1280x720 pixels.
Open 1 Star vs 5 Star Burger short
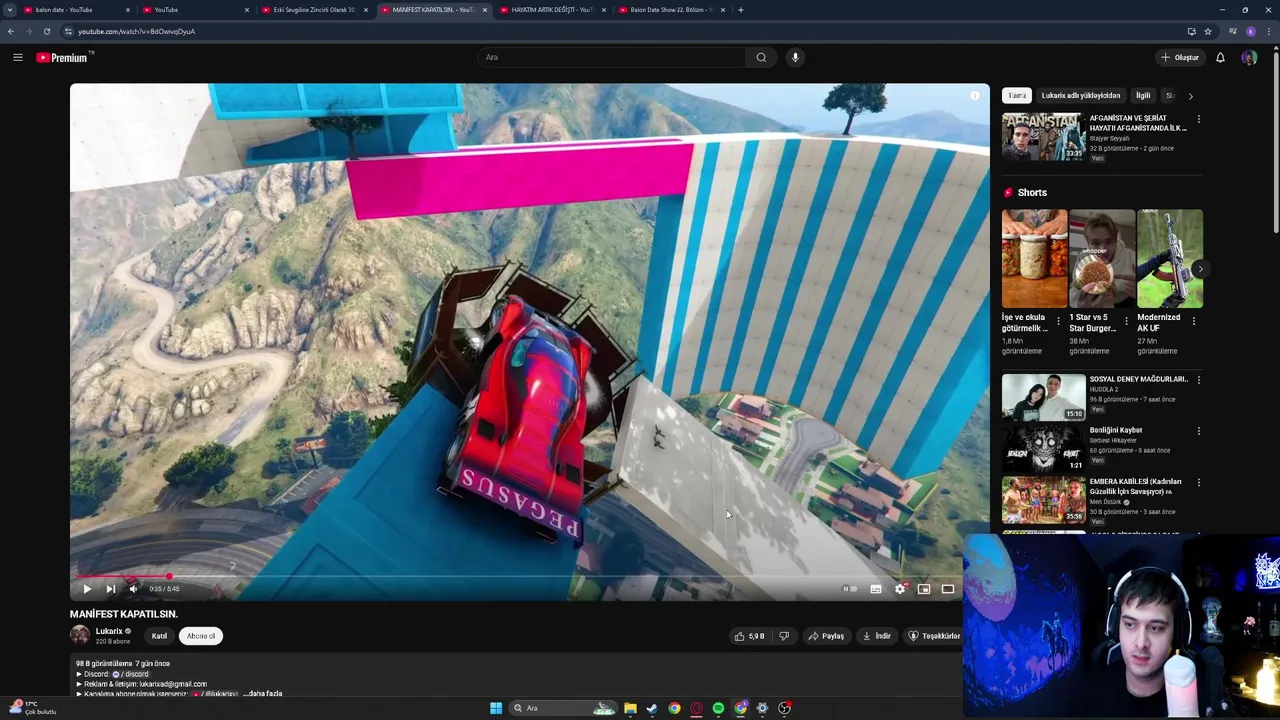(x=1102, y=259)
